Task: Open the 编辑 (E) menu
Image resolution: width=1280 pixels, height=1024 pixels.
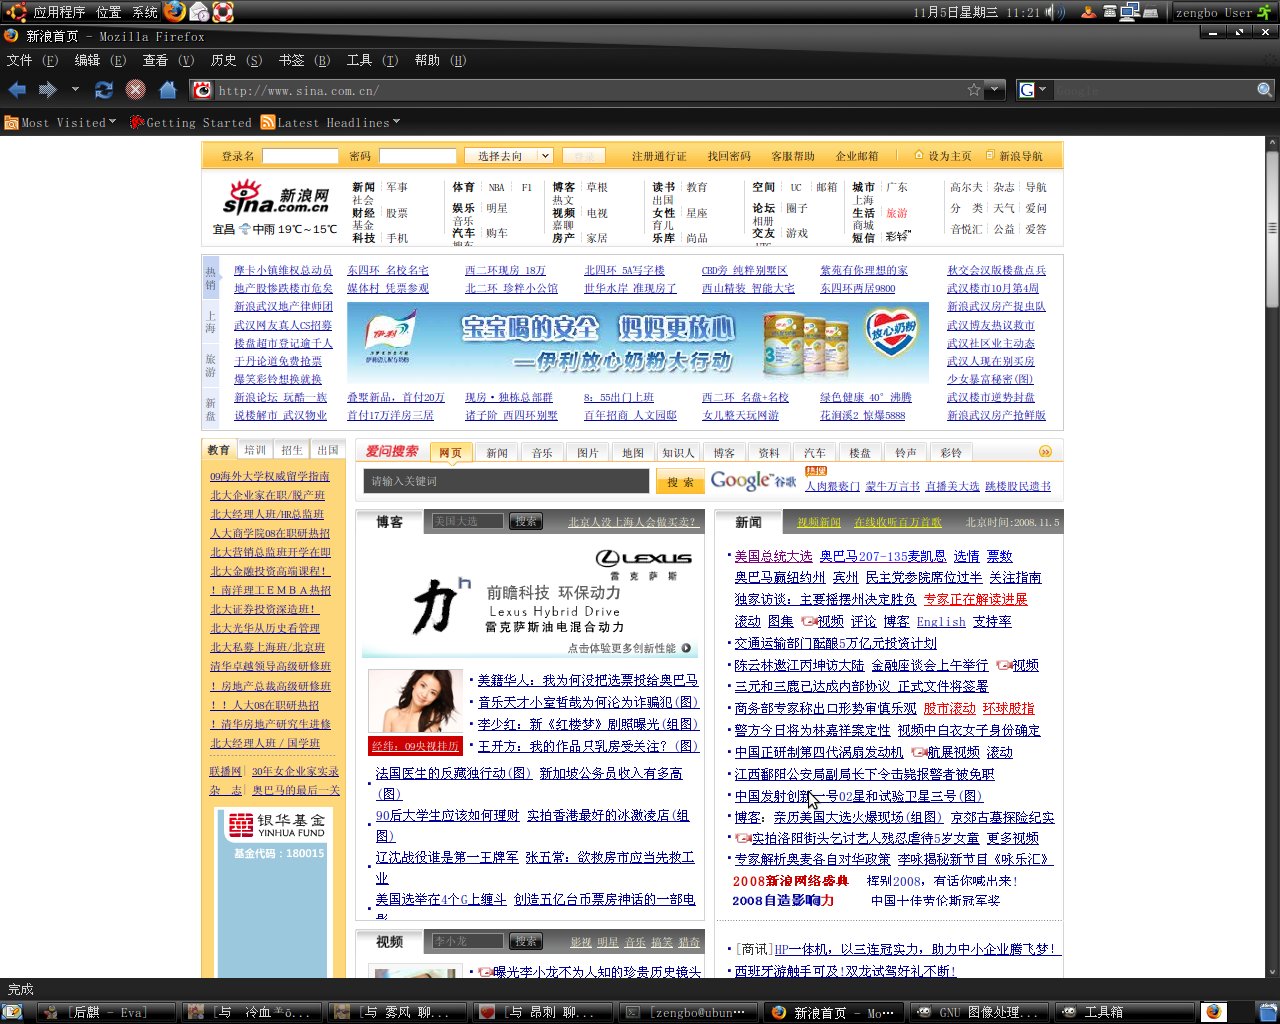Action: (100, 60)
